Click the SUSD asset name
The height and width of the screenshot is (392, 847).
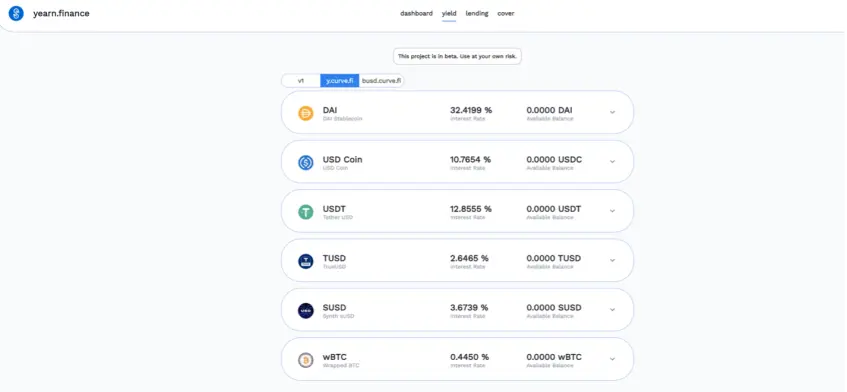click(334, 308)
